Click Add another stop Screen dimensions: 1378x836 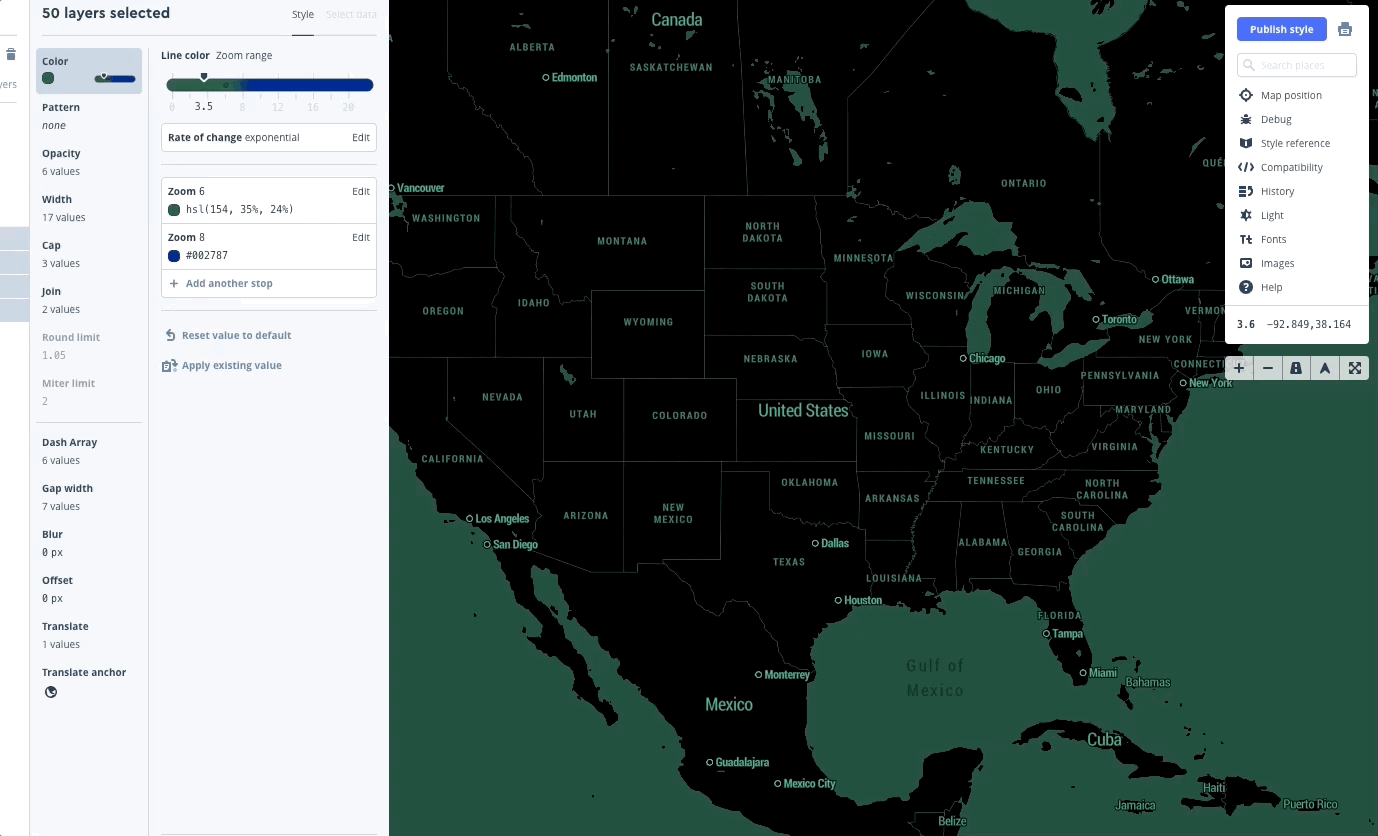229,283
